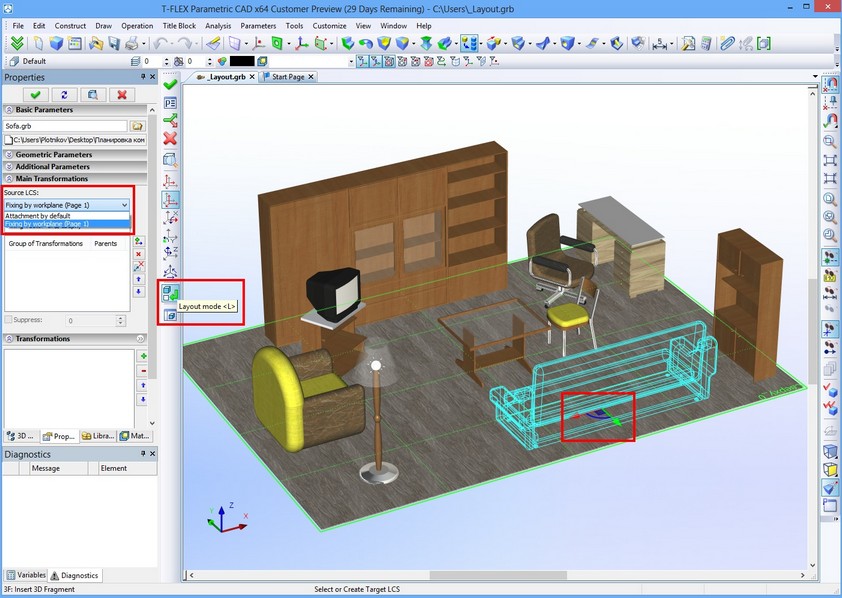Click the Layout mode icon
This screenshot has width=842, height=598.
click(170, 293)
